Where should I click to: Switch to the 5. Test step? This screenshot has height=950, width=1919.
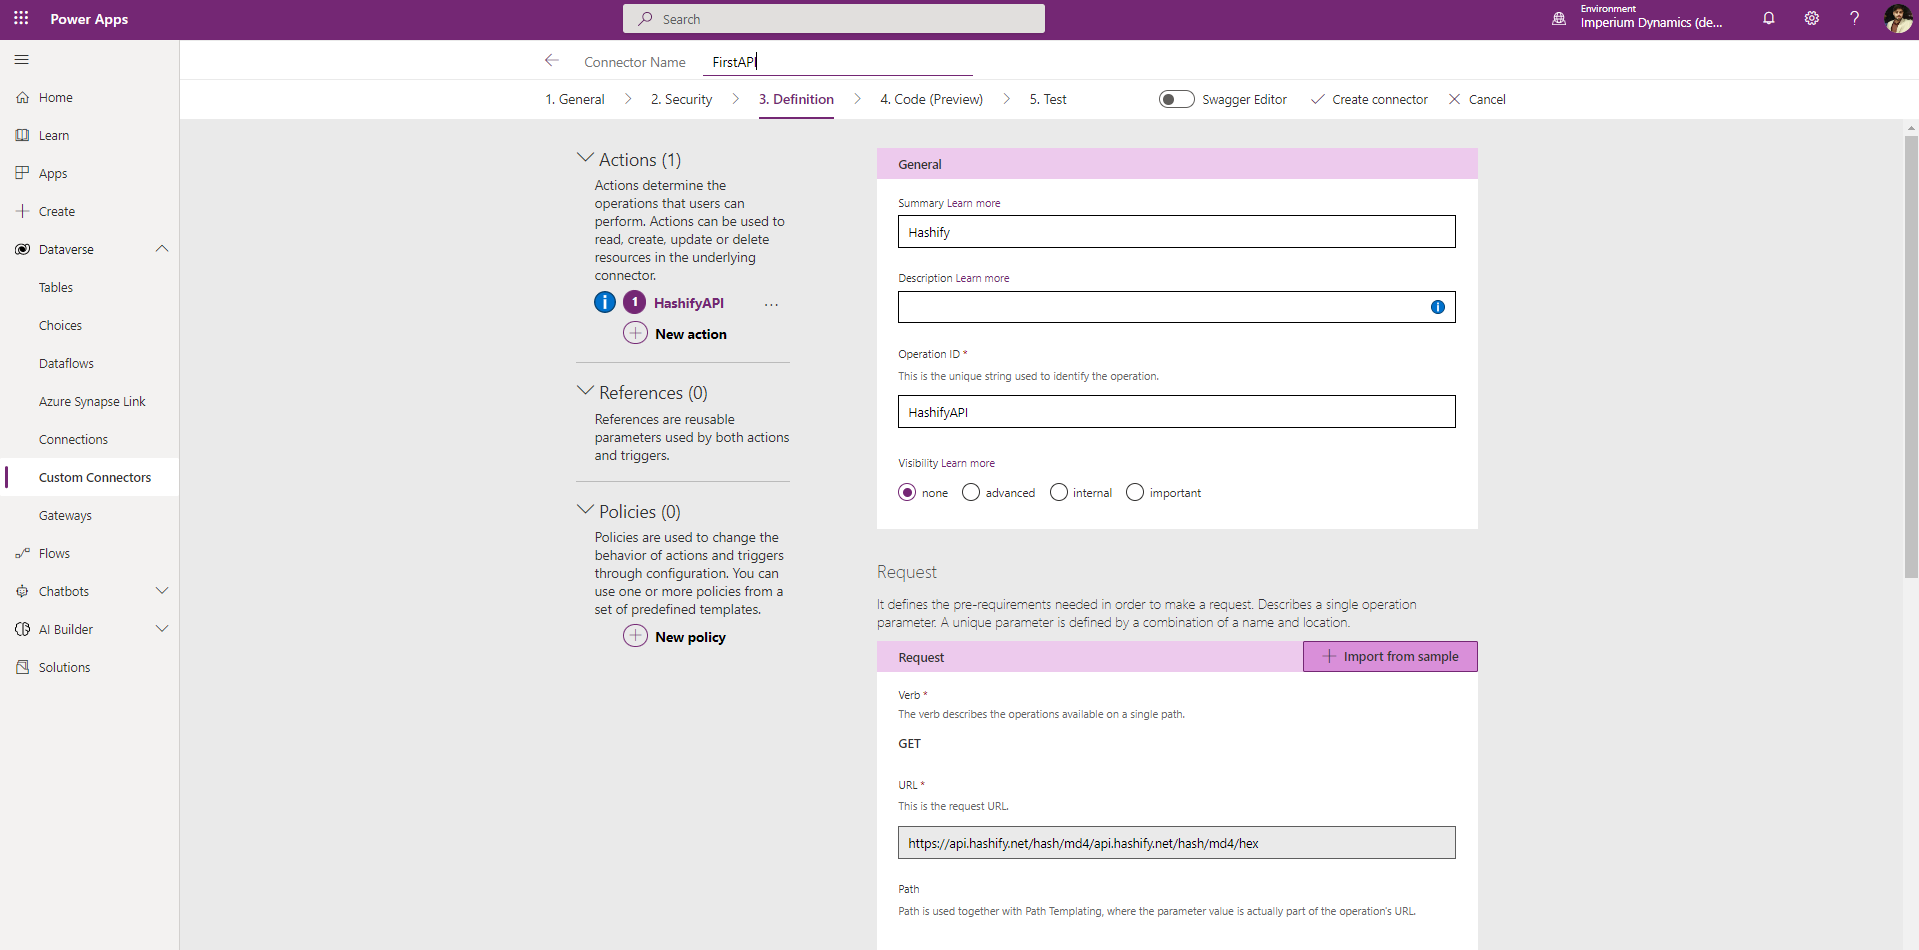1047,99
